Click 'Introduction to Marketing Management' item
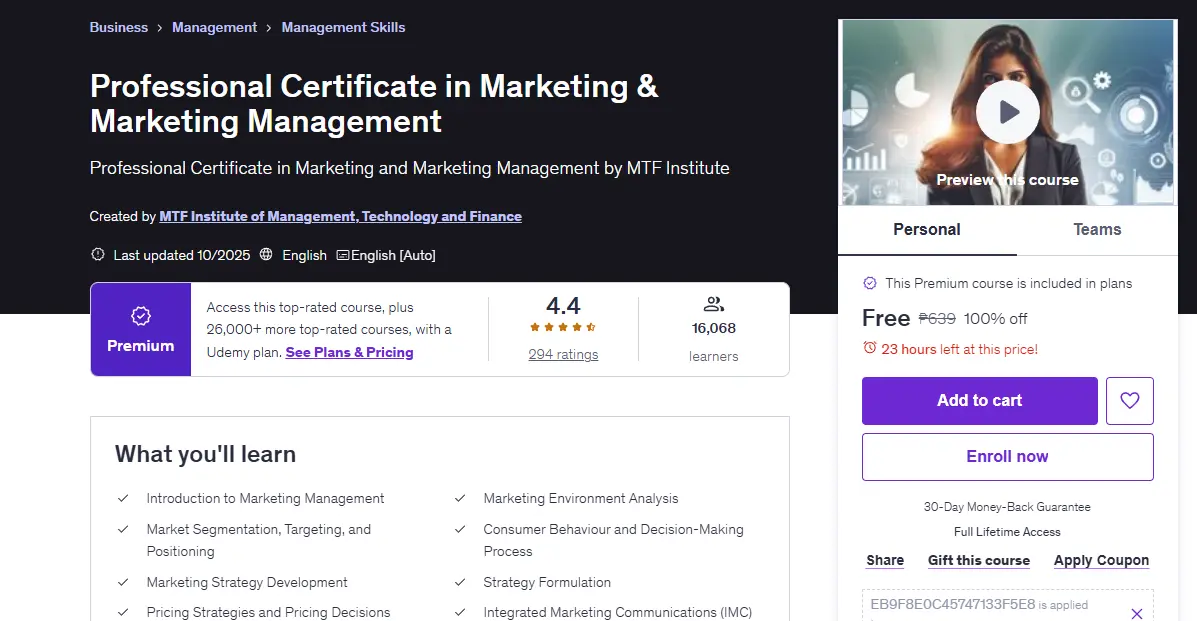 265,498
